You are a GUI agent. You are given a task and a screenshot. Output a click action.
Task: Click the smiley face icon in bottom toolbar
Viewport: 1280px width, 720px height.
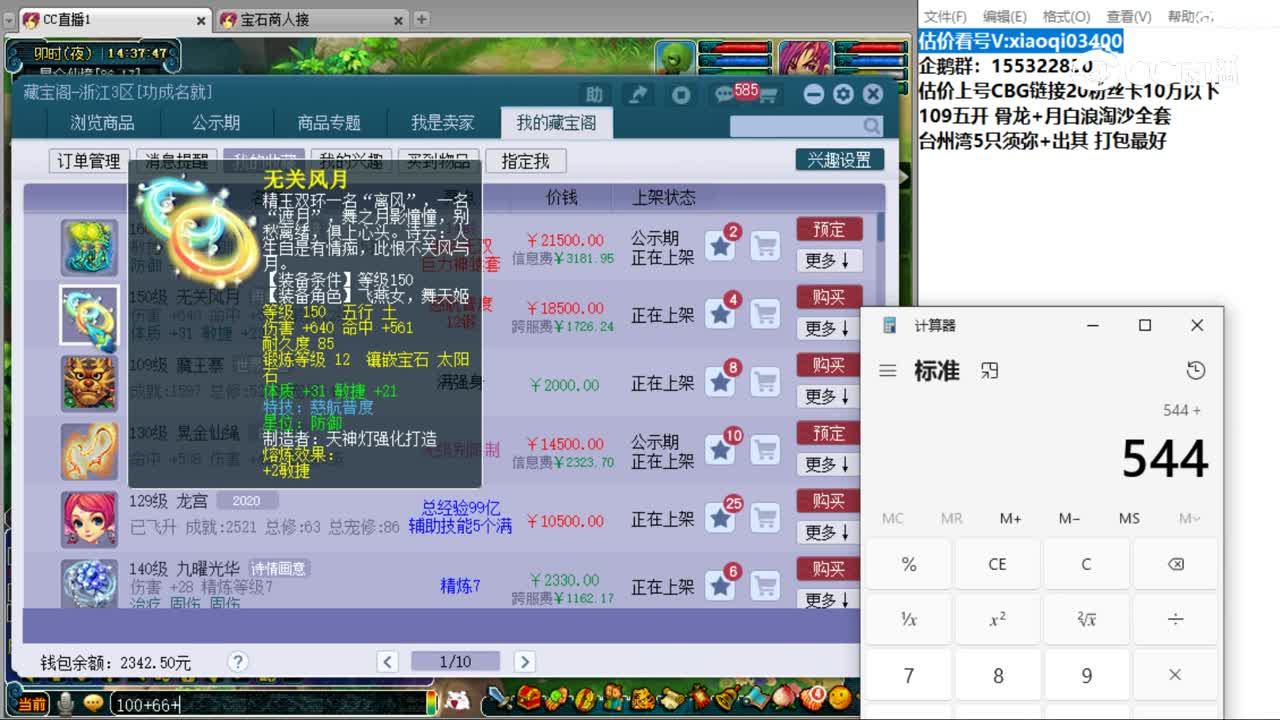(x=841, y=696)
